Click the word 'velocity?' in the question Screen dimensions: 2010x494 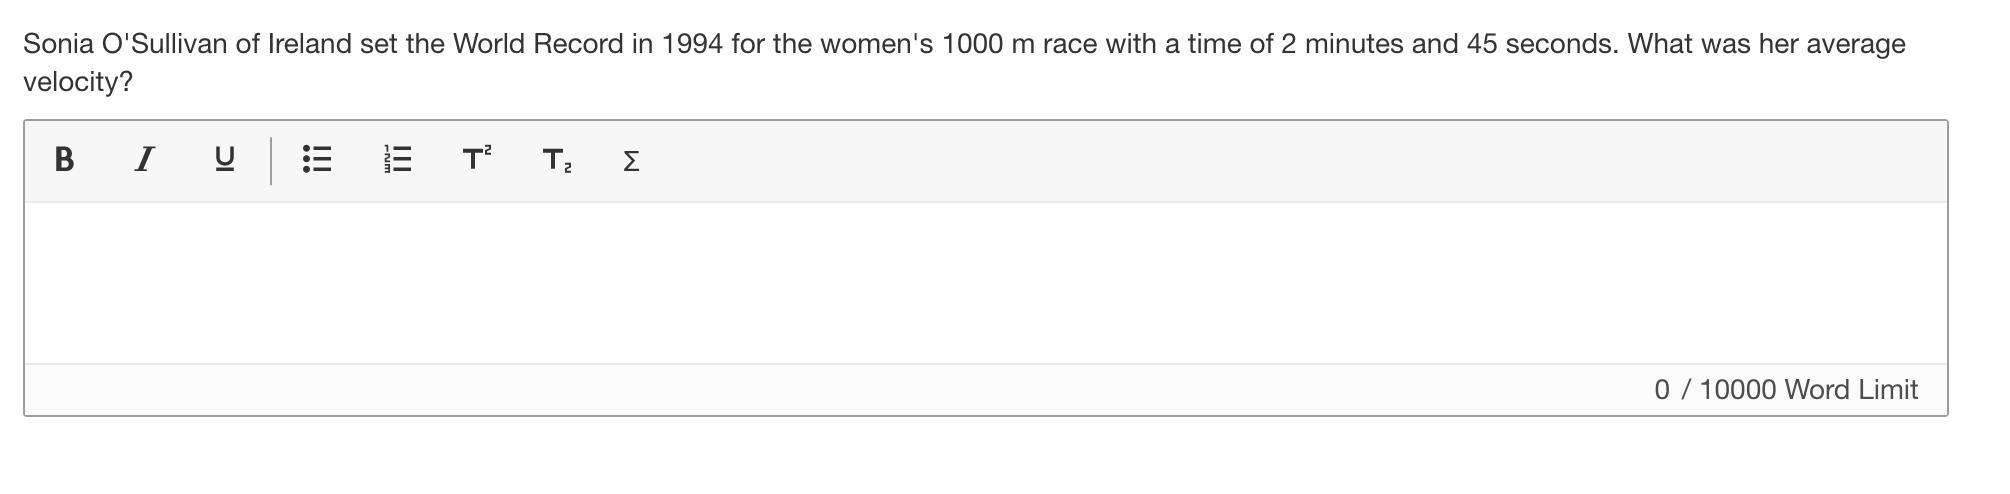pyautogui.click(x=78, y=82)
